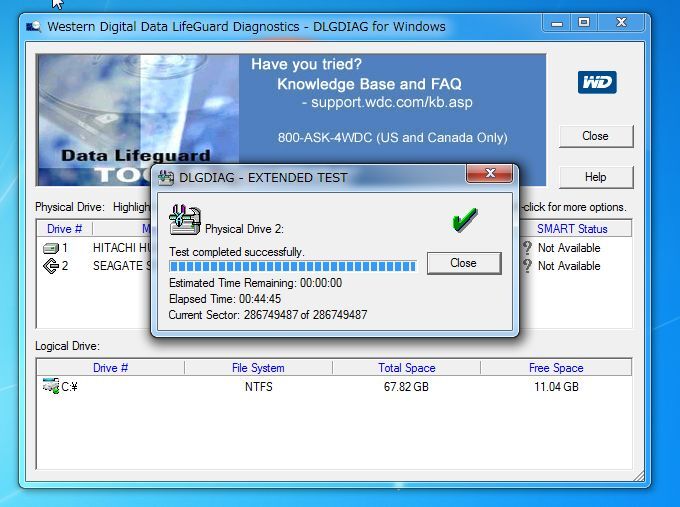The width and height of the screenshot is (680, 507).
Task: Sort logical drives by File System header
Action: click(258, 368)
